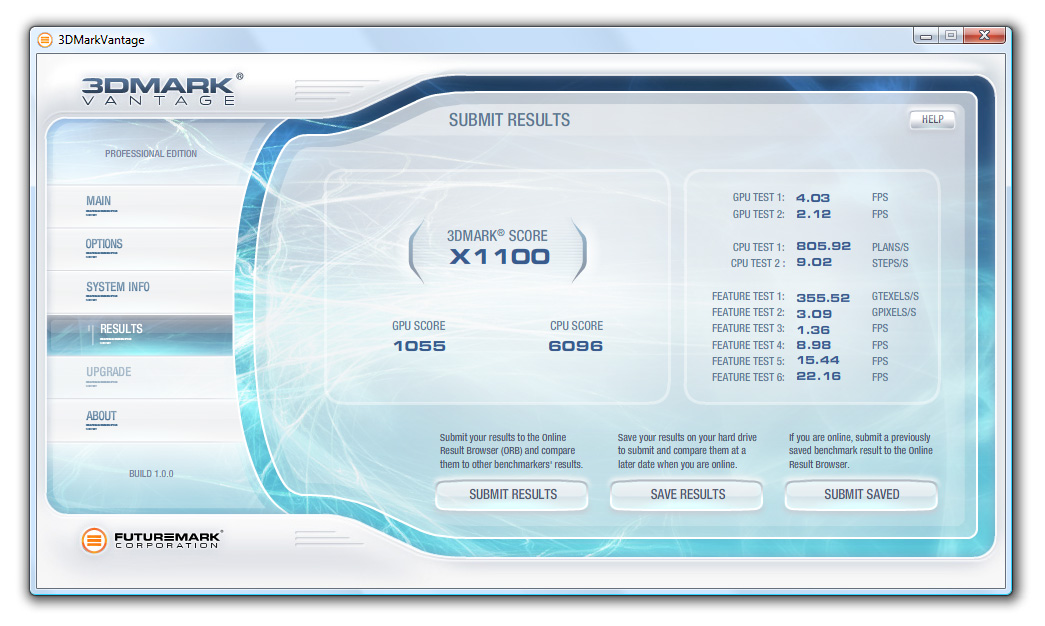
Task: Open the About section
Action: click(101, 417)
